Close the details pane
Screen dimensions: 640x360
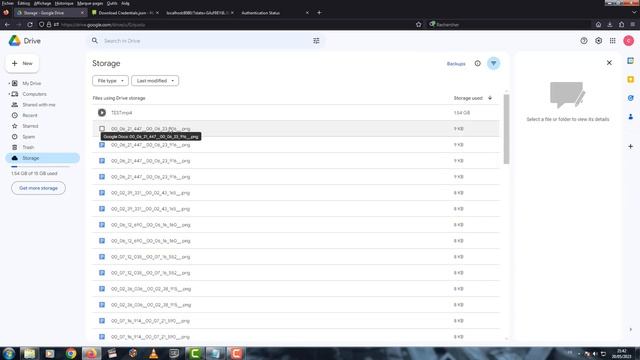[x=609, y=63]
